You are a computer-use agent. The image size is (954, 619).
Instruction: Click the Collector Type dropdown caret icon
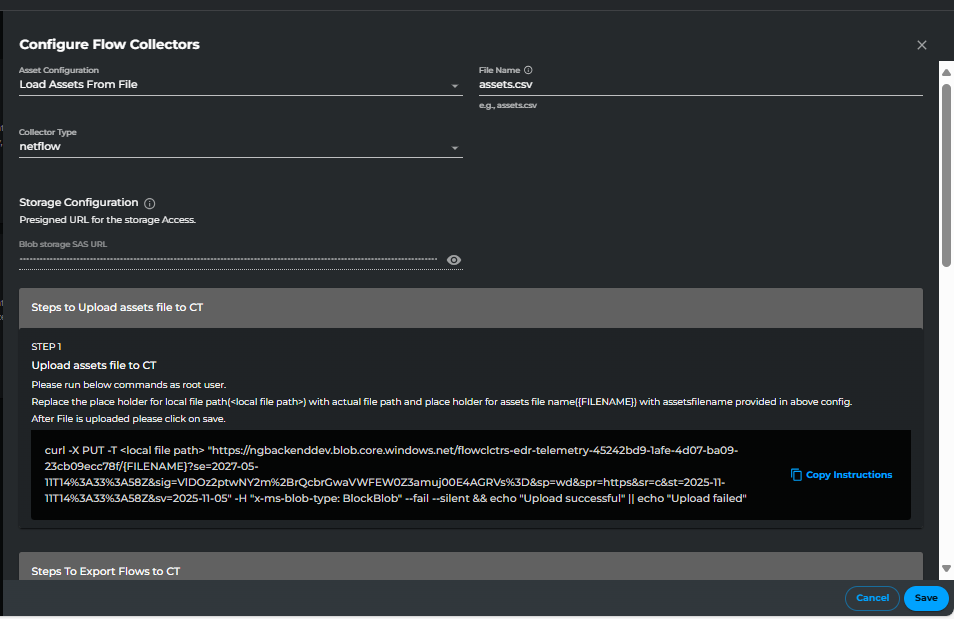tap(456, 149)
